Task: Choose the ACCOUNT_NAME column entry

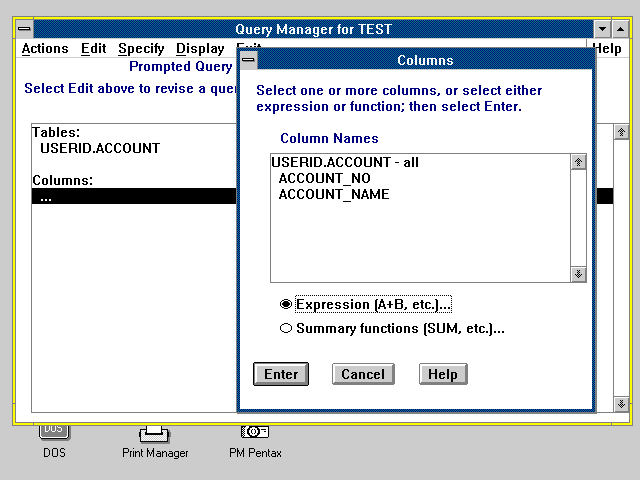Action: point(333,194)
